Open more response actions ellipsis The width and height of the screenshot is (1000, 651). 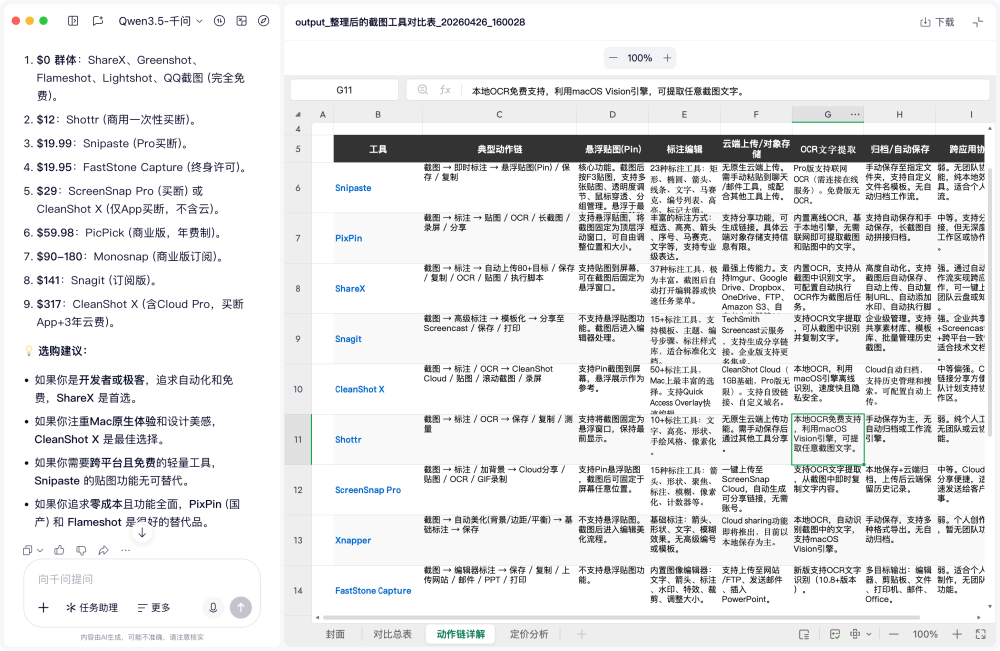coord(126,550)
